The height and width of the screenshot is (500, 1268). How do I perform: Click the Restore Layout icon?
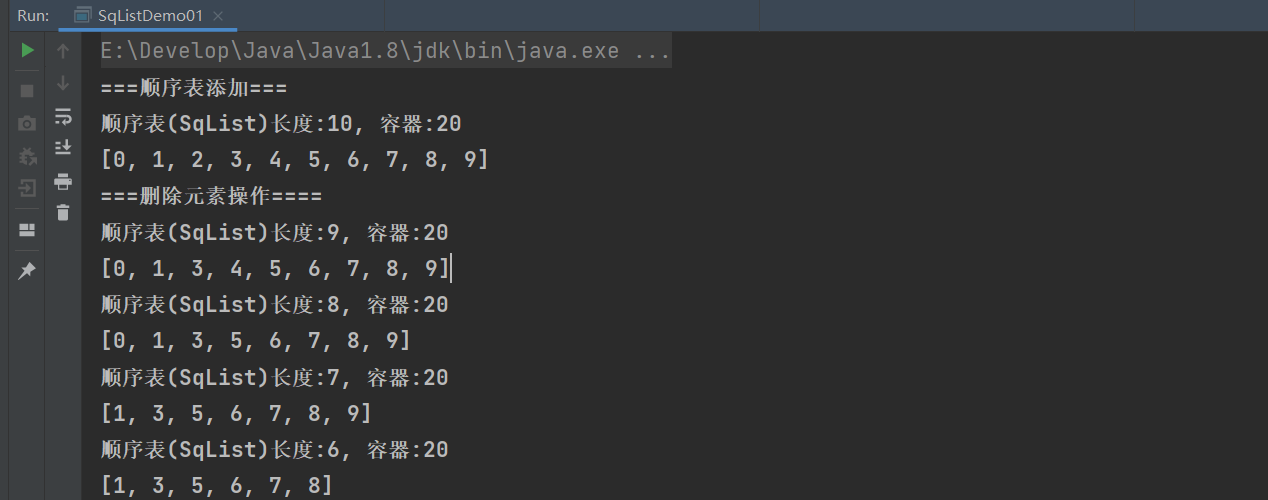[x=27, y=230]
